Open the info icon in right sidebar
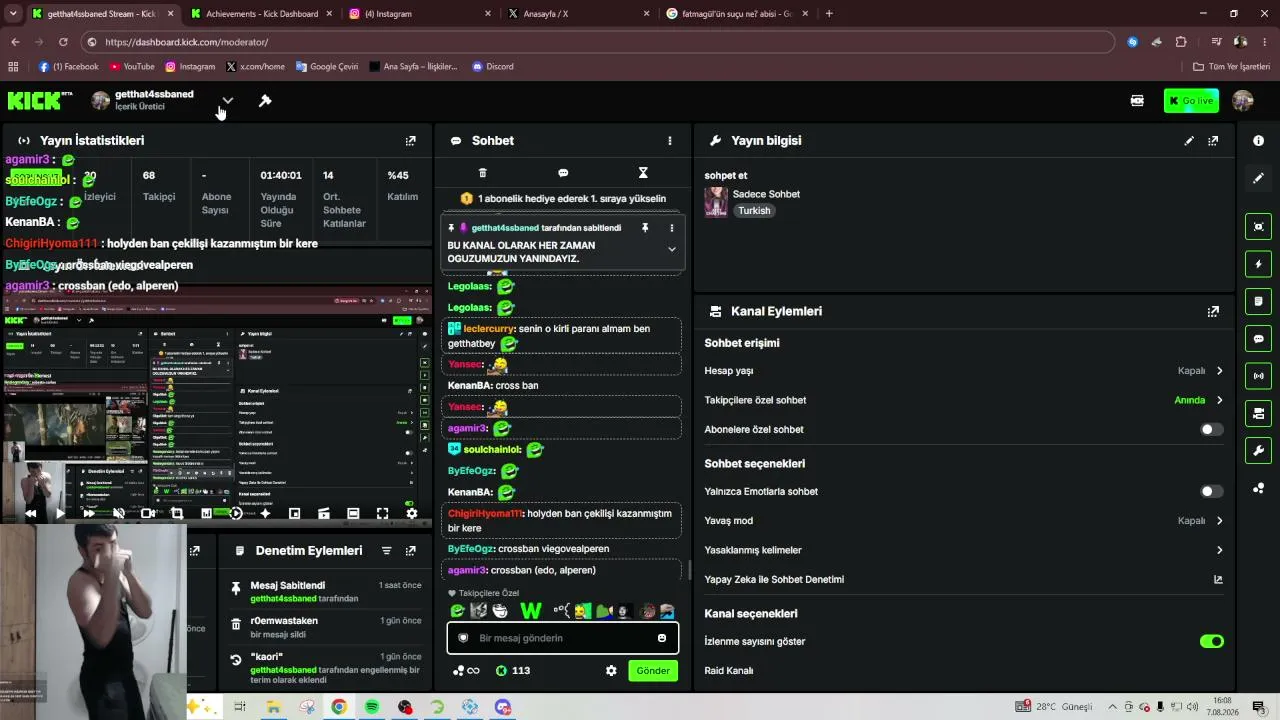 point(1258,141)
